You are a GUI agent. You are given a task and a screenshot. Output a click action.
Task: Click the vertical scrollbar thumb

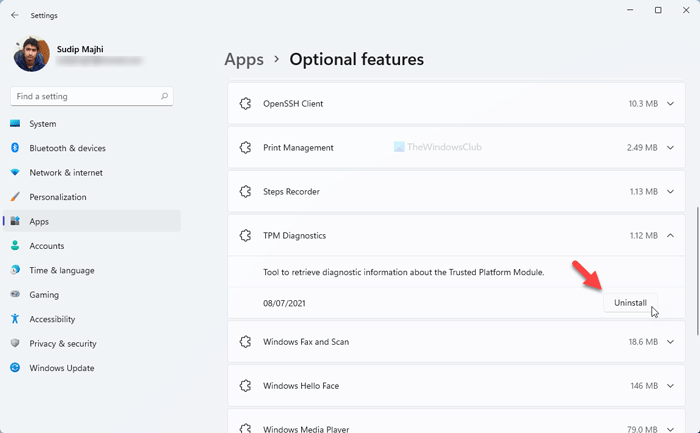(697, 271)
